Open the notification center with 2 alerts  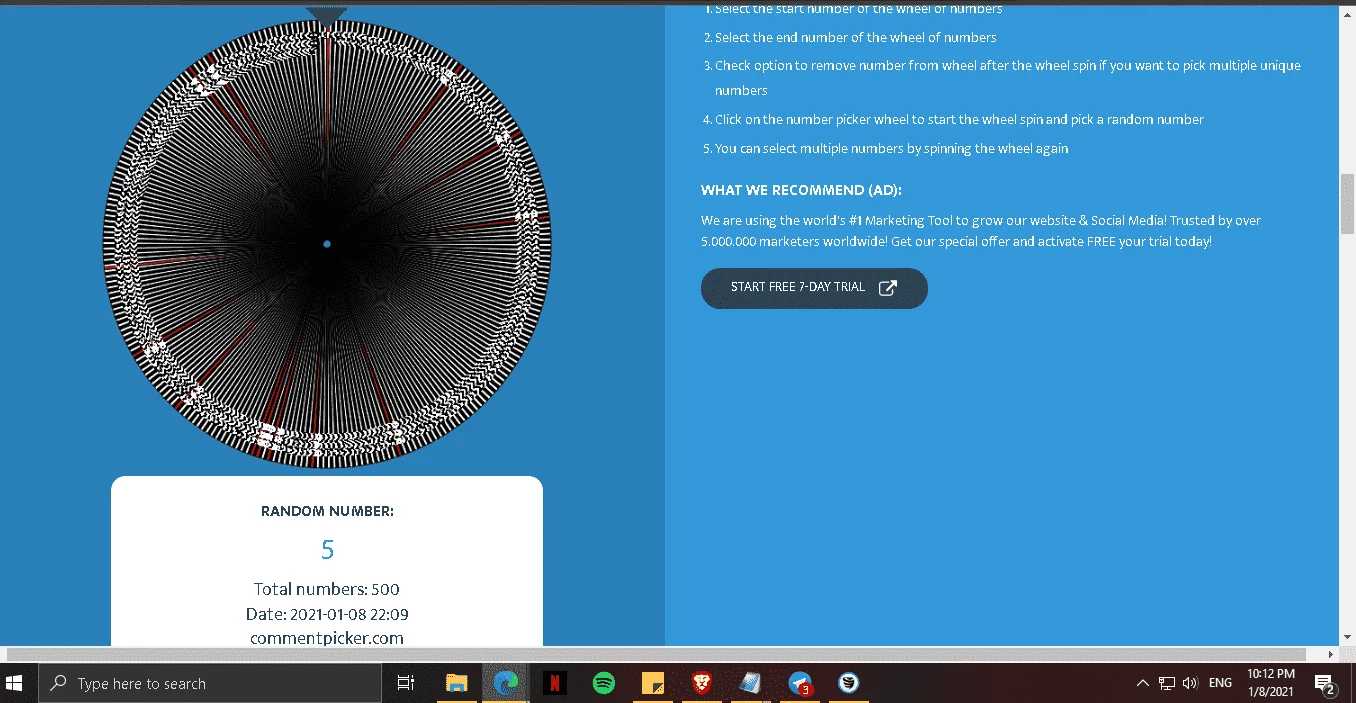[1325, 684]
